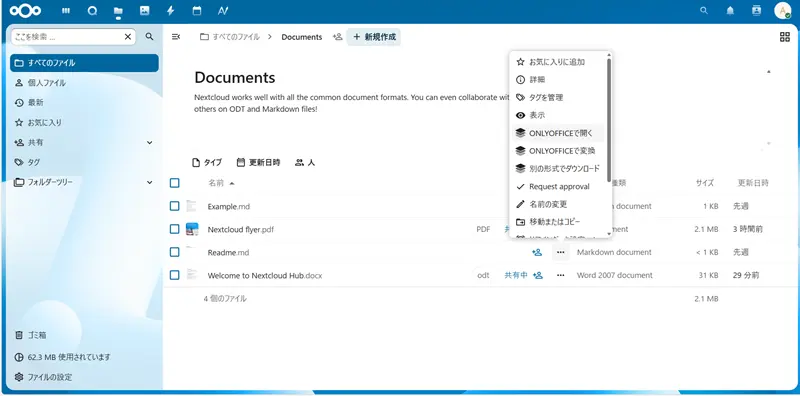Choose 表示 from context menu
Screen dimensions: 800x396
[x=558, y=115]
